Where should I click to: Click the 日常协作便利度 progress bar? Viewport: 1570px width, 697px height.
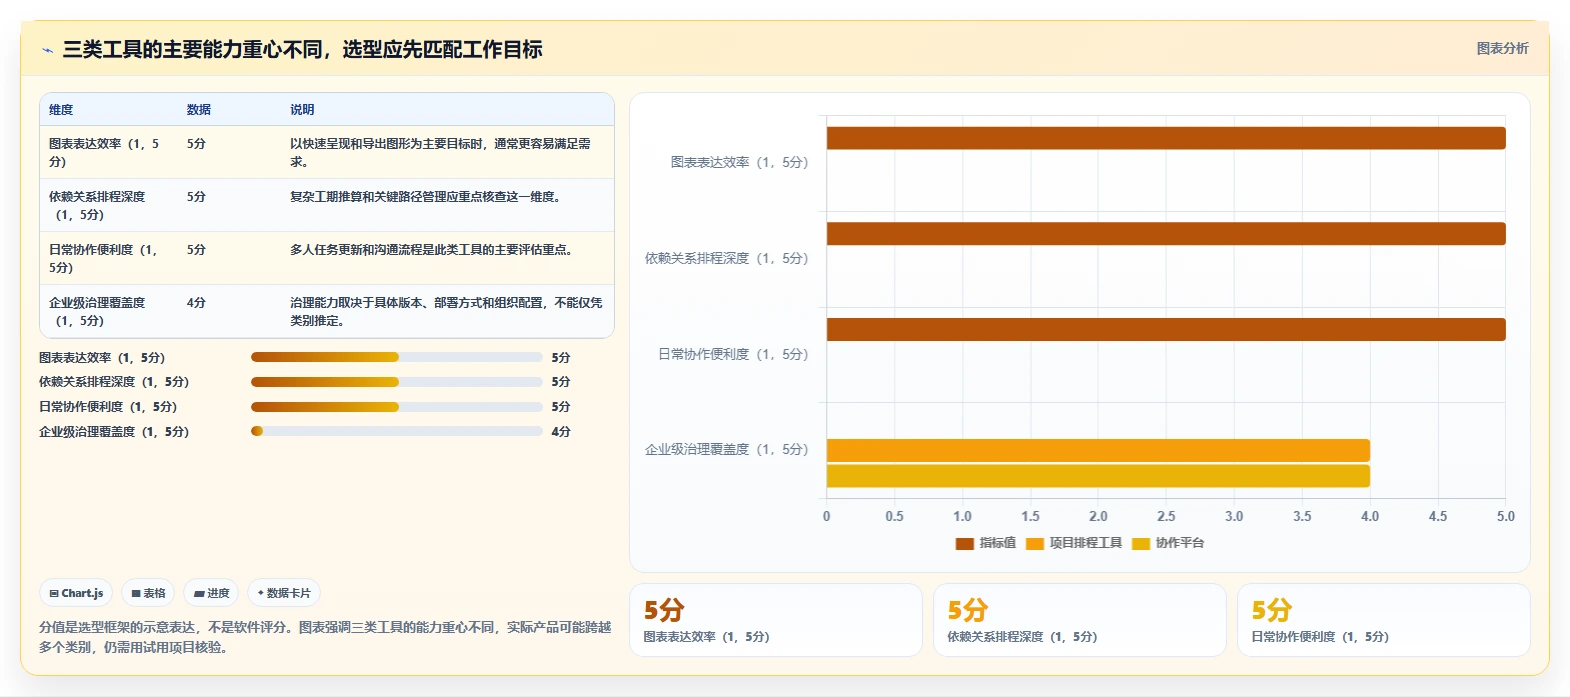coord(397,407)
